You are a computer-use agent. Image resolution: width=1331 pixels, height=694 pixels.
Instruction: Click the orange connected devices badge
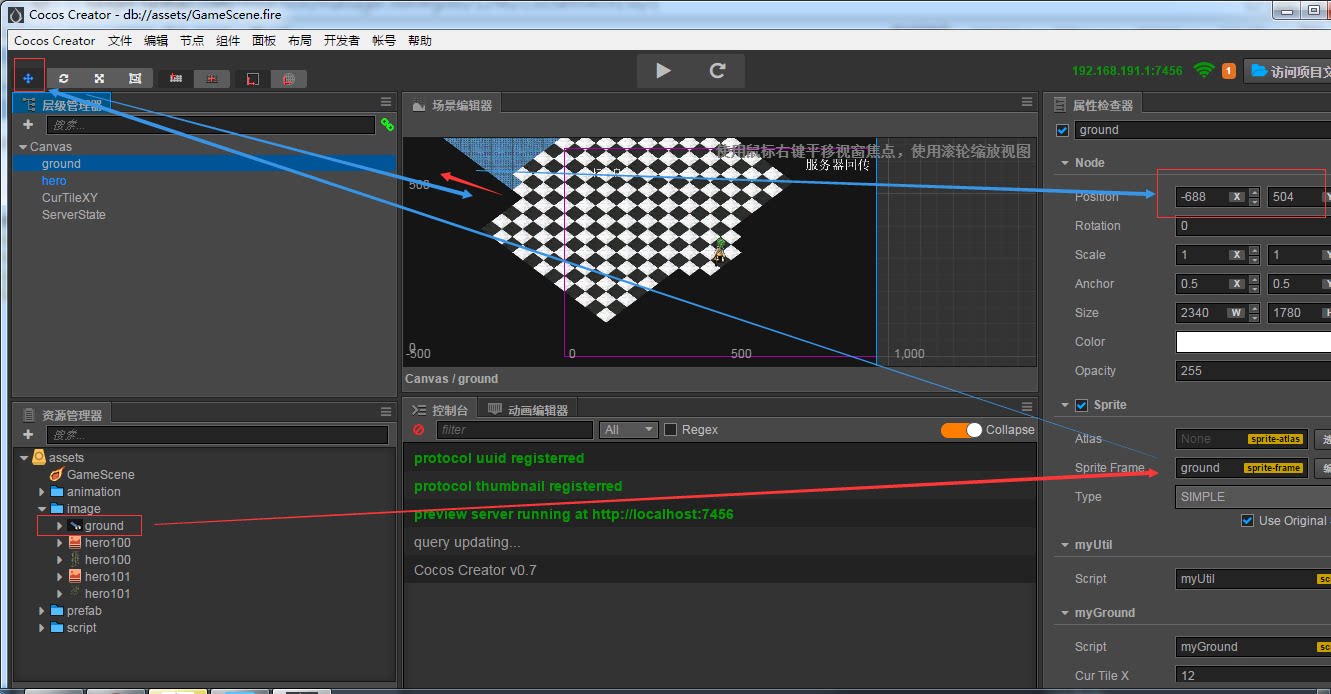click(1229, 71)
